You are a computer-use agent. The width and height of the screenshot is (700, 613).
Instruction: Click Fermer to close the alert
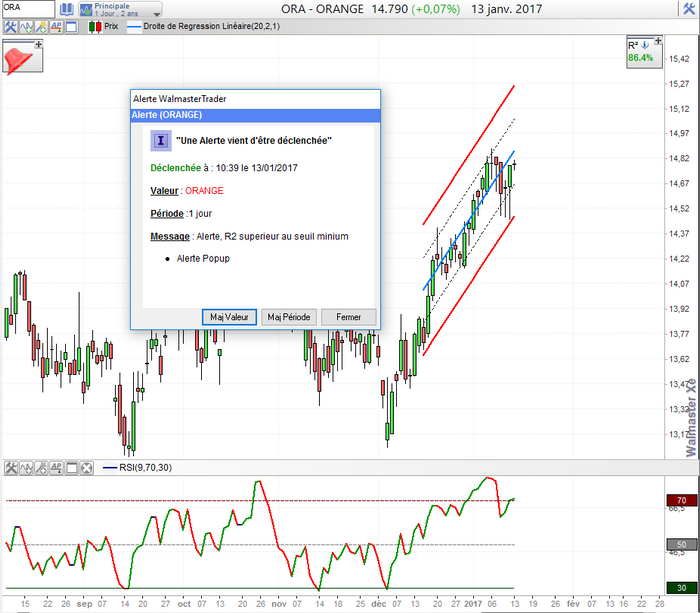click(x=349, y=317)
